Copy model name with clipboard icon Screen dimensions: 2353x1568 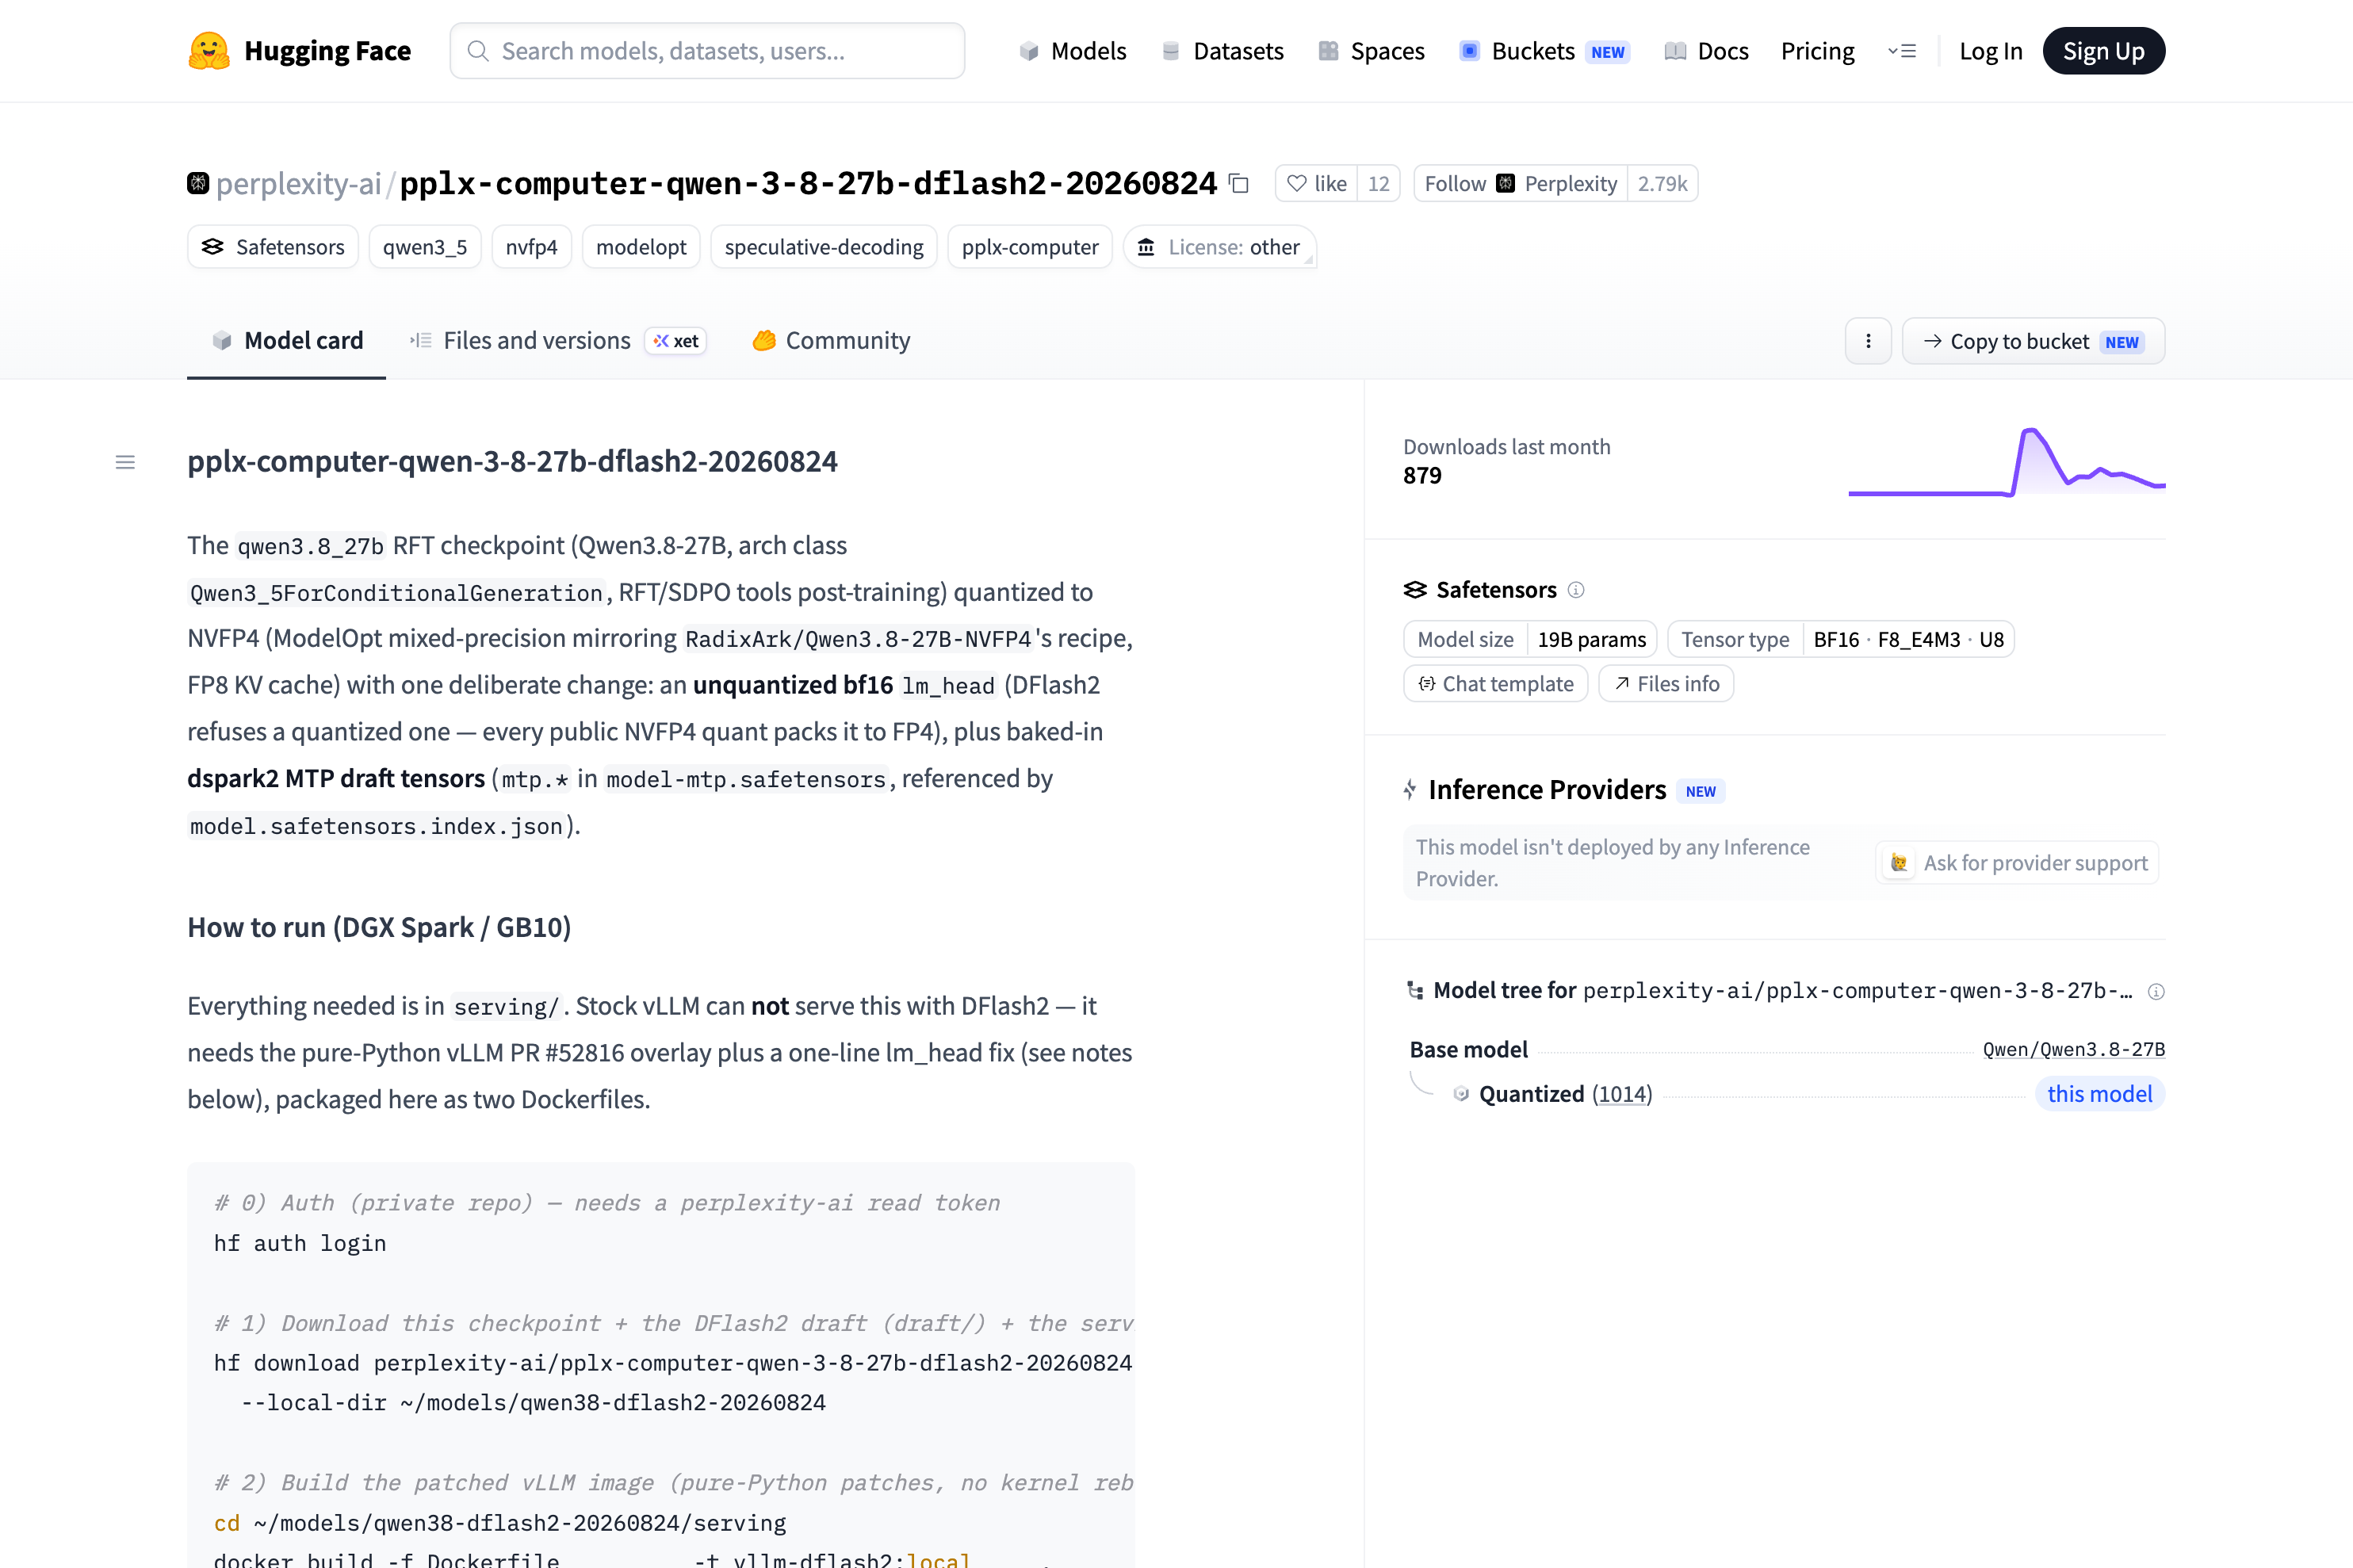pyautogui.click(x=1239, y=184)
